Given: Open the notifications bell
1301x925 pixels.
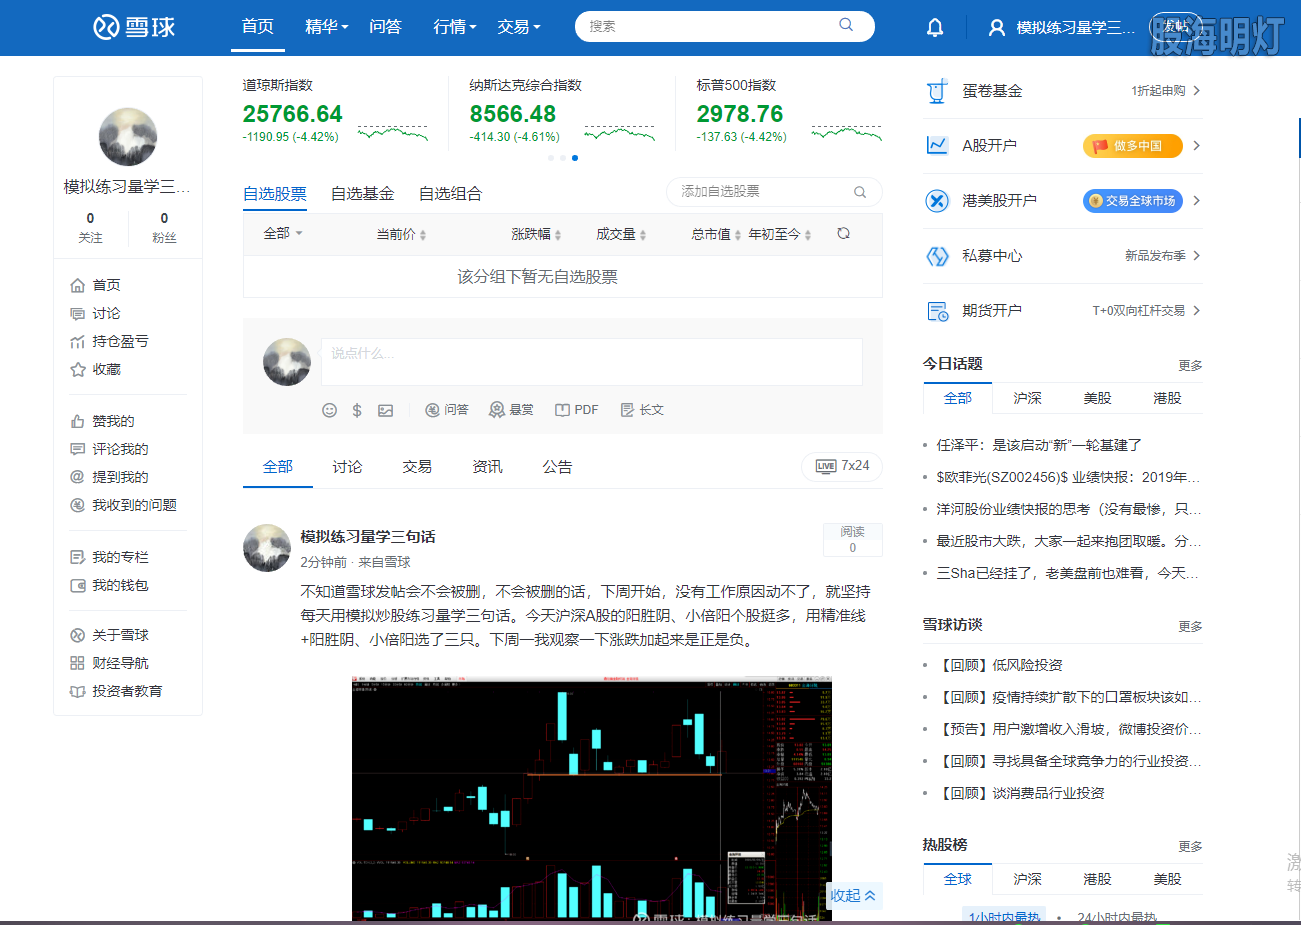Looking at the screenshot, I should [935, 27].
